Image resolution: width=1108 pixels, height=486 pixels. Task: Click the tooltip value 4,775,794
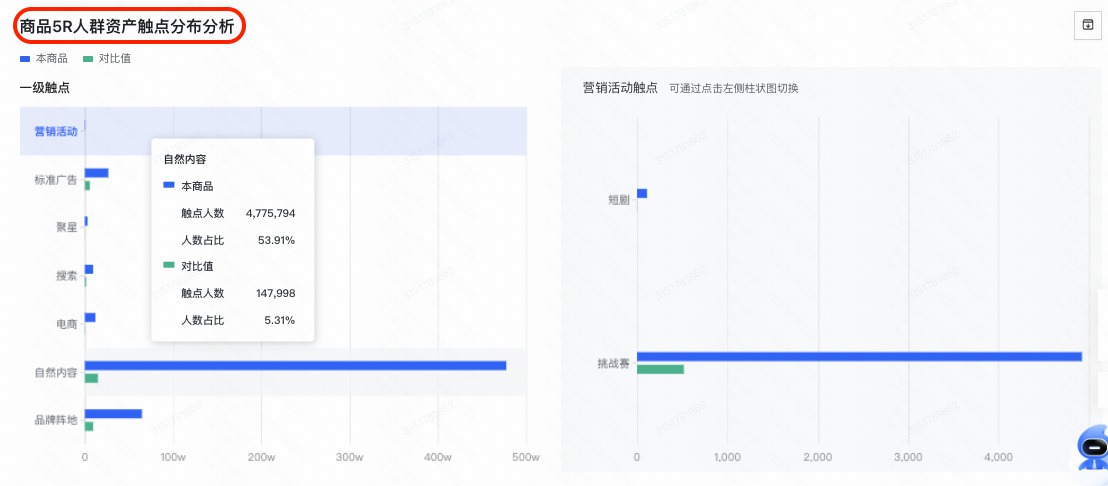tap(271, 213)
